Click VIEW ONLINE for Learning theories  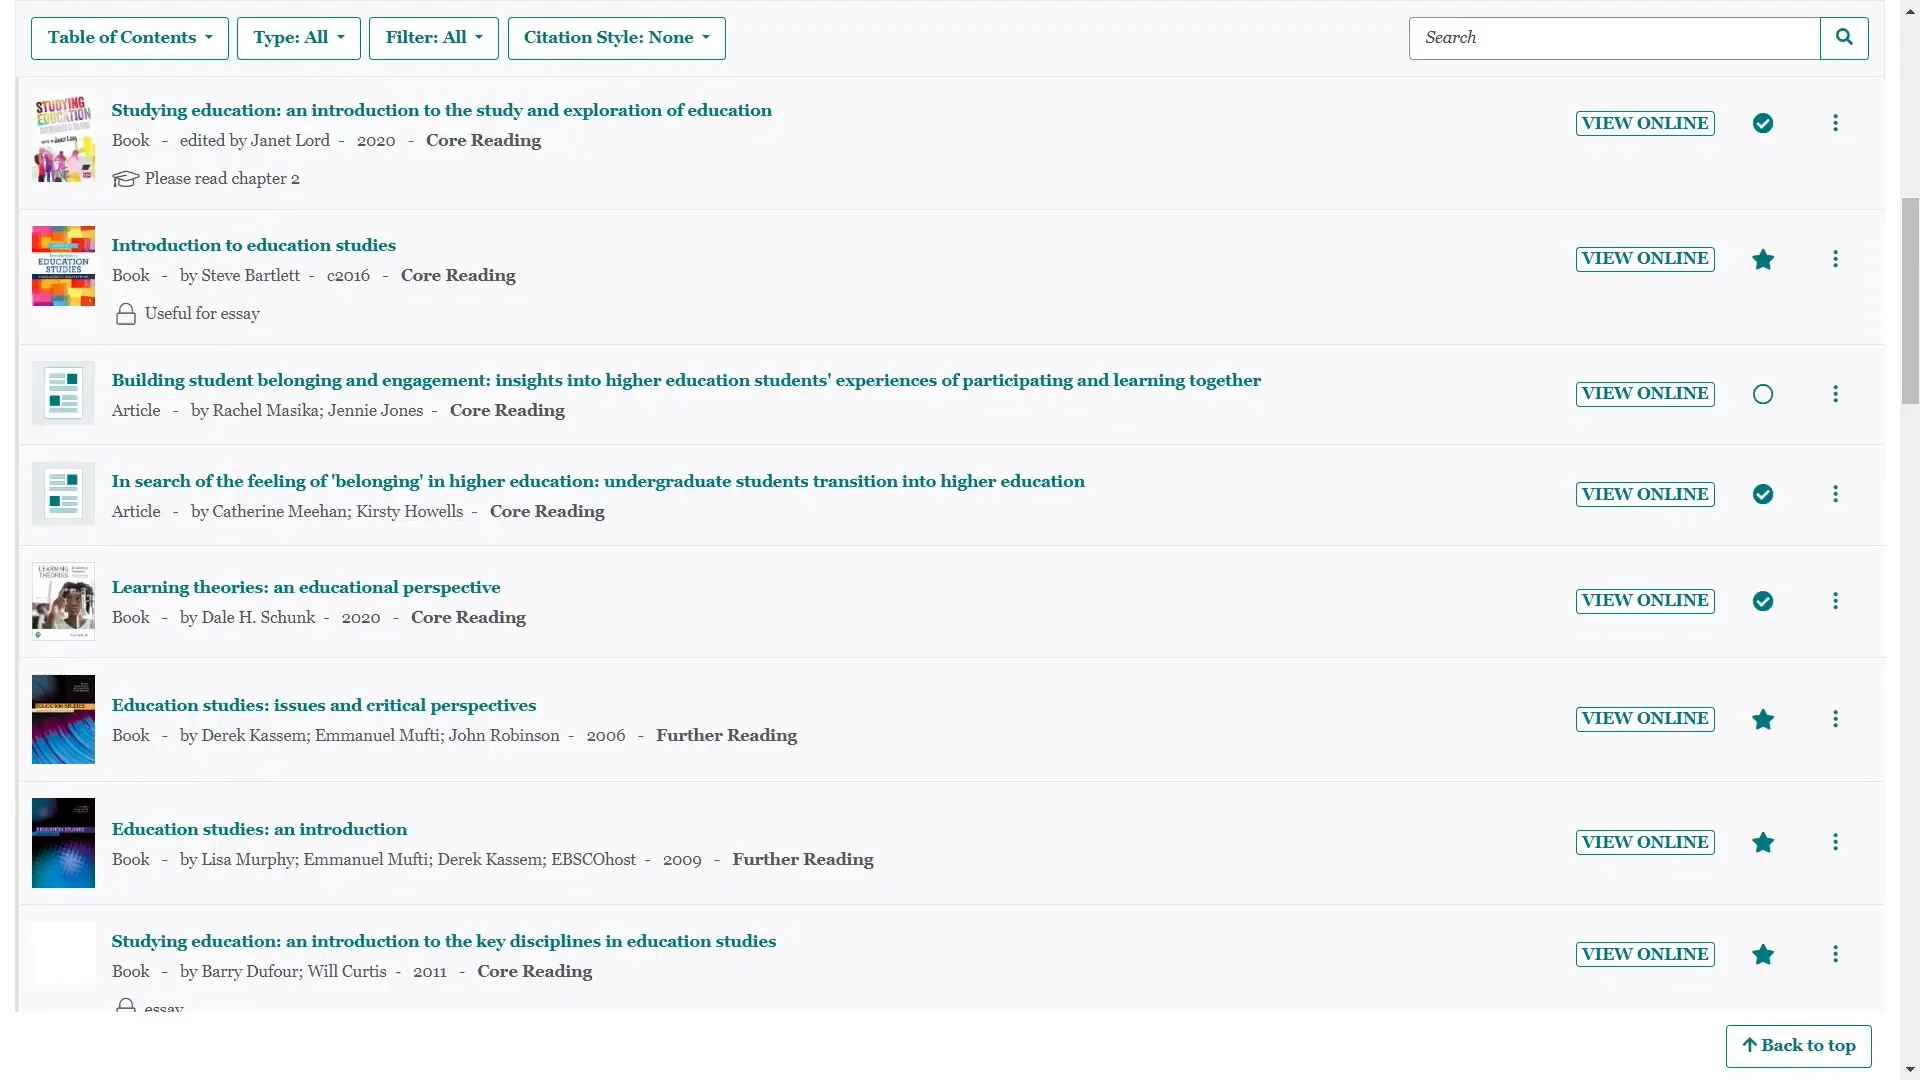1645,600
